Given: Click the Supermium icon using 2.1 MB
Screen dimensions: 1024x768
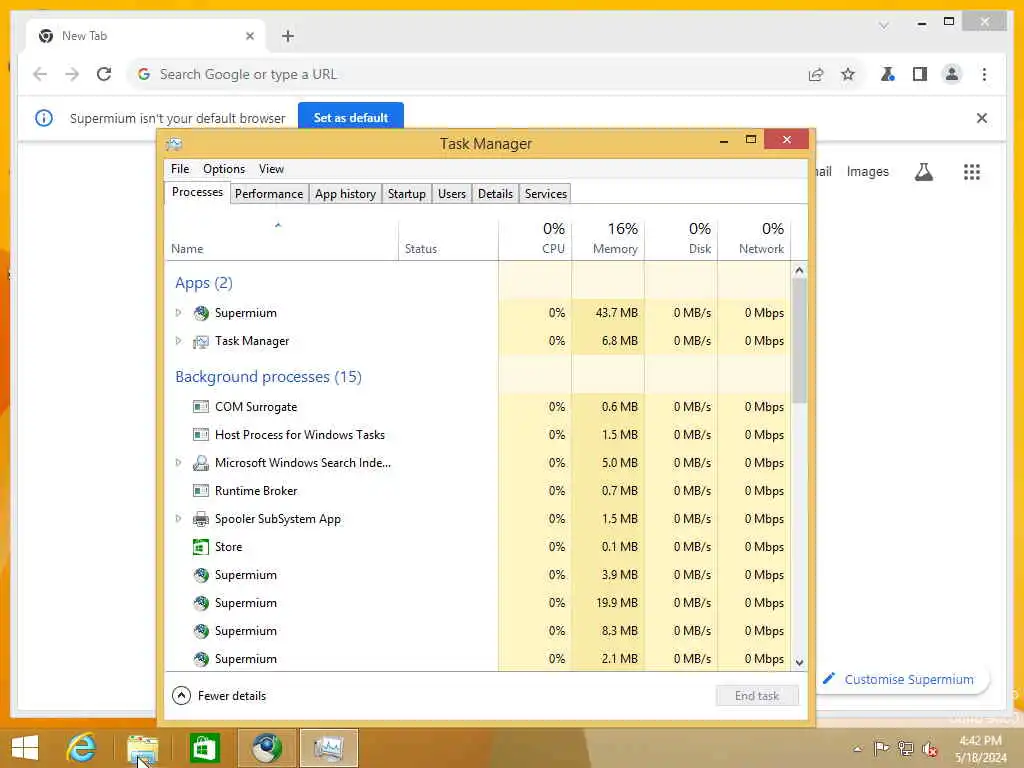Looking at the screenshot, I should pos(201,659).
